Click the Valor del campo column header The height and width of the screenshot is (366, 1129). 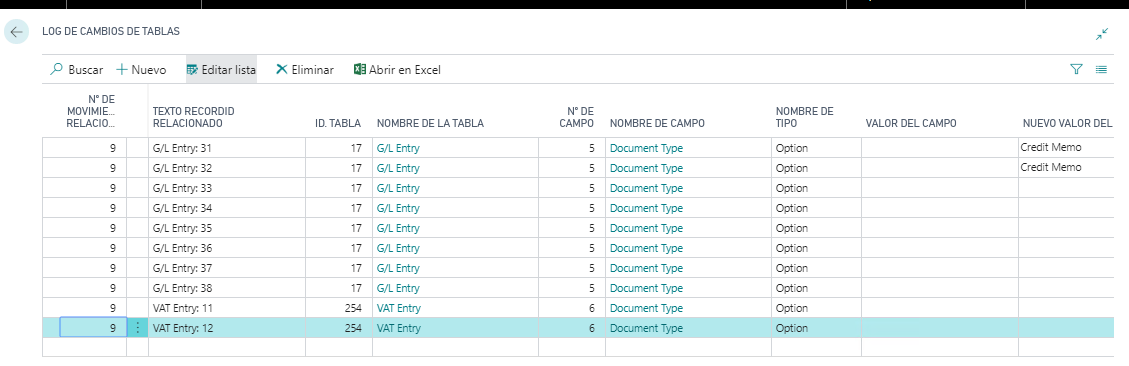[x=910, y=123]
